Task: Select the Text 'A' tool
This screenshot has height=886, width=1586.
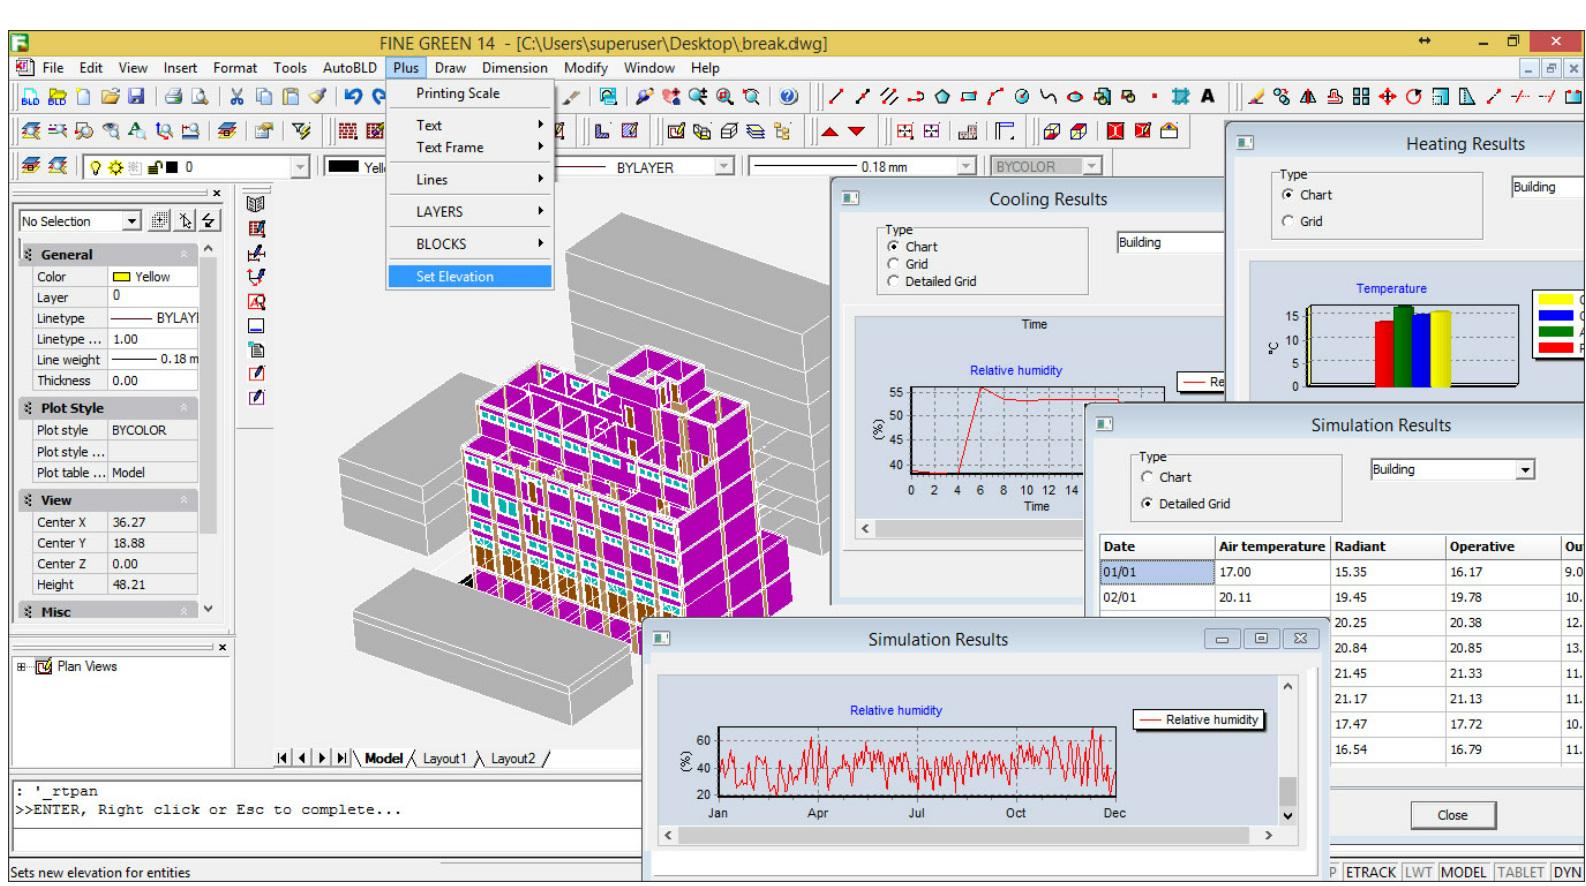Action: coord(1208,97)
